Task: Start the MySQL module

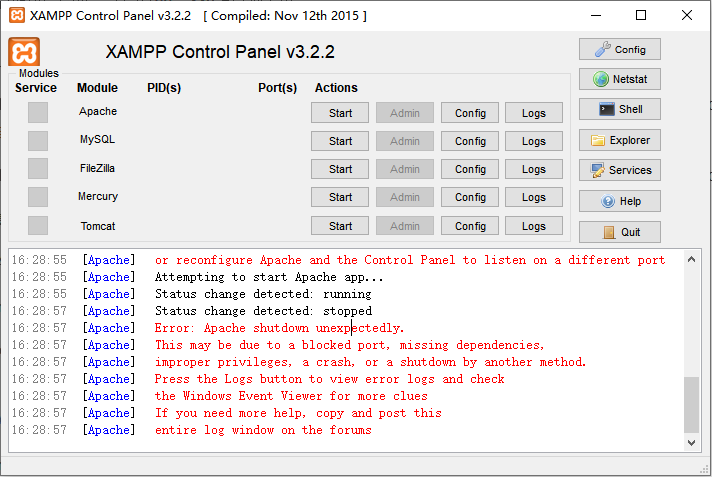Action: coord(340,141)
